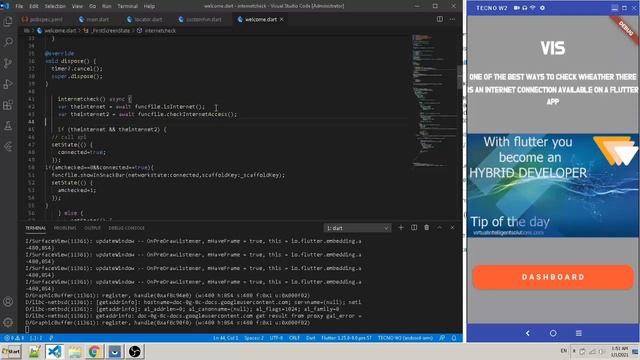Screen dimensions: 640x360
Task: Split the editor to the right
Action: coord(440,19)
